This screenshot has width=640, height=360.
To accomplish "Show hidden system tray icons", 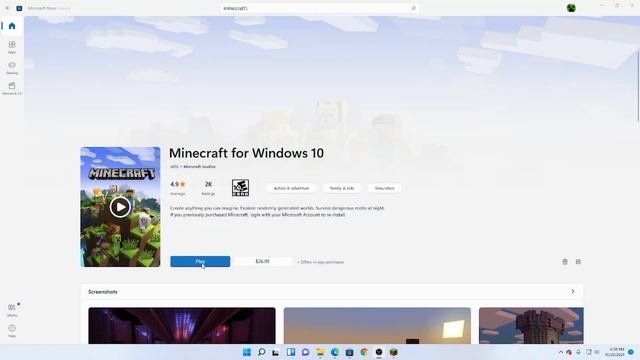I will [x=560, y=352].
